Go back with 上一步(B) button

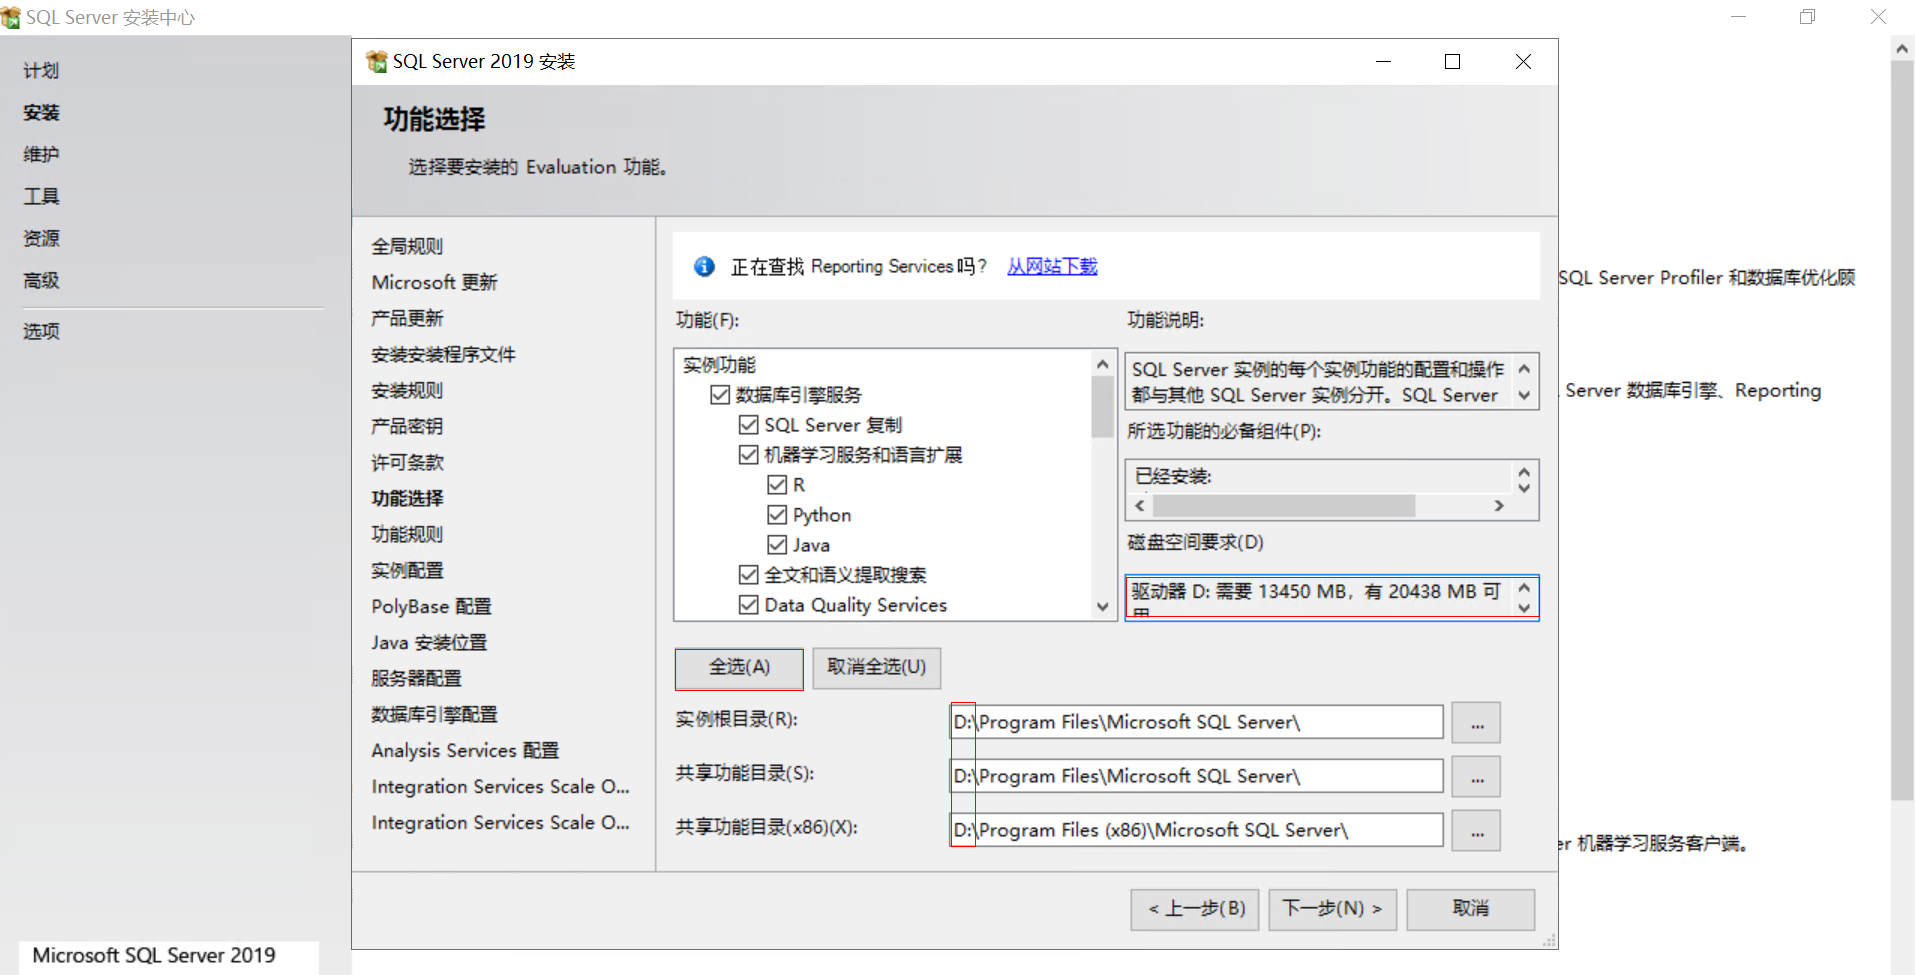[x=1196, y=909]
